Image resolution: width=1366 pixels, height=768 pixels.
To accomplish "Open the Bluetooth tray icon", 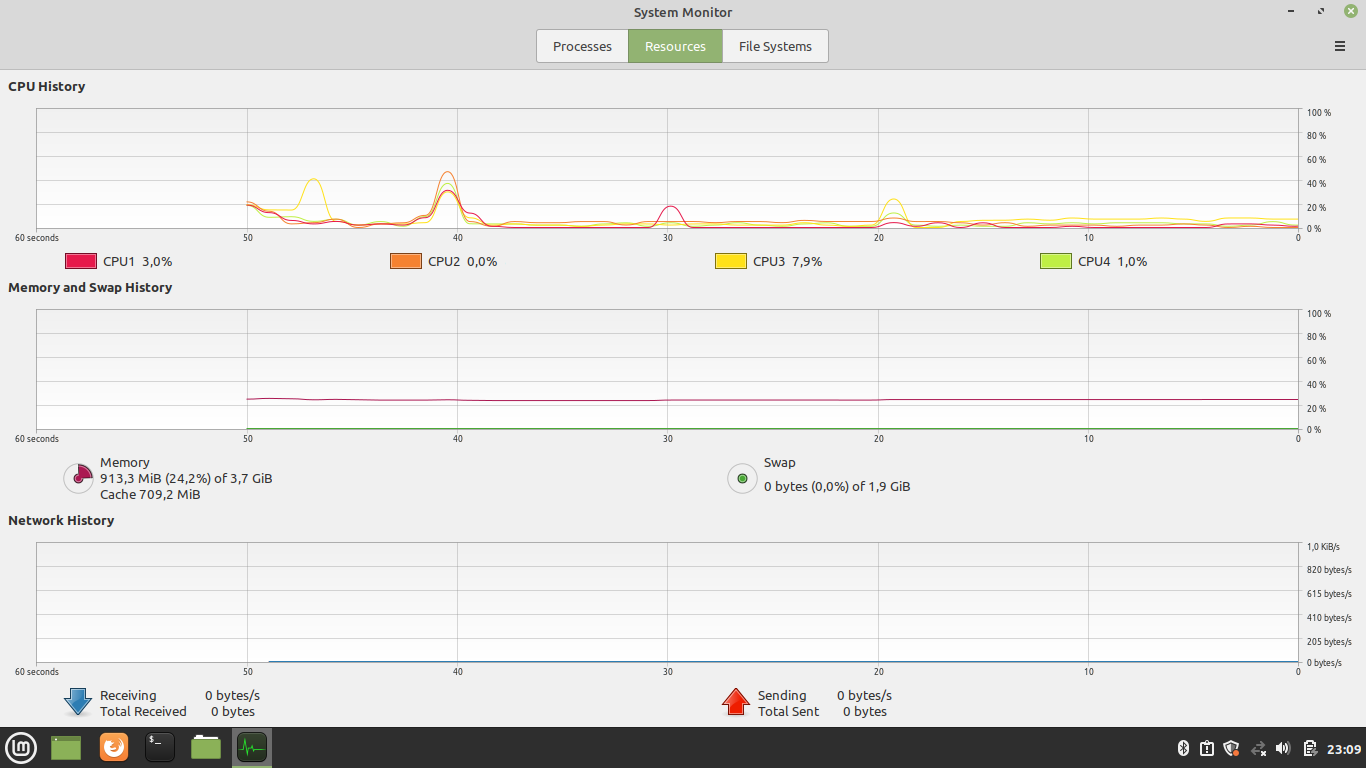I will tap(1182, 748).
